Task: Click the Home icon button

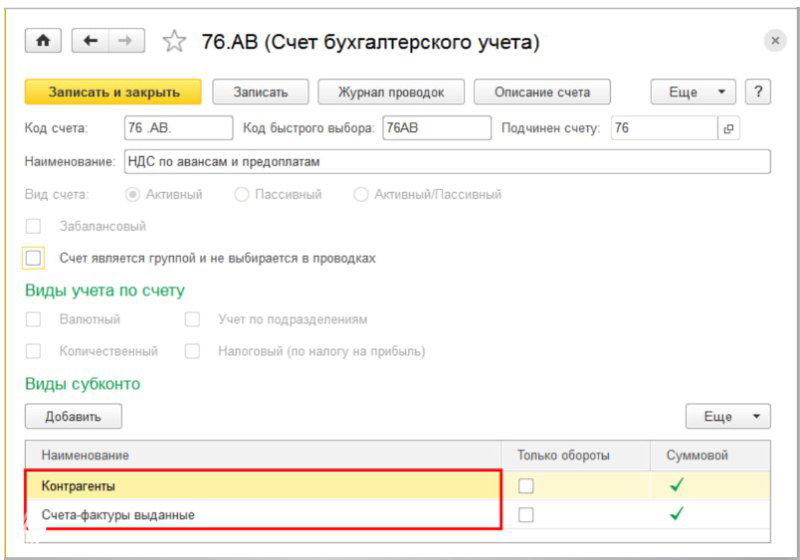Action: [43, 41]
